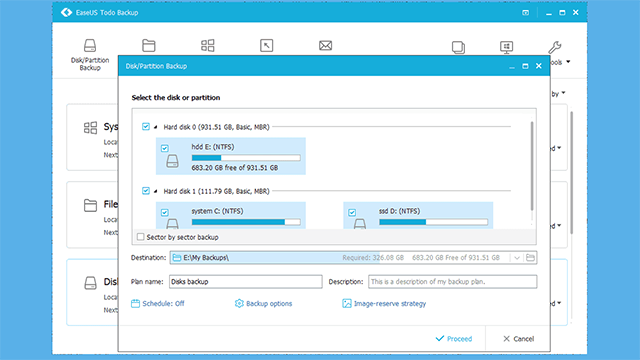Click the ssd D: usage bar

pyautogui.click(x=433, y=222)
